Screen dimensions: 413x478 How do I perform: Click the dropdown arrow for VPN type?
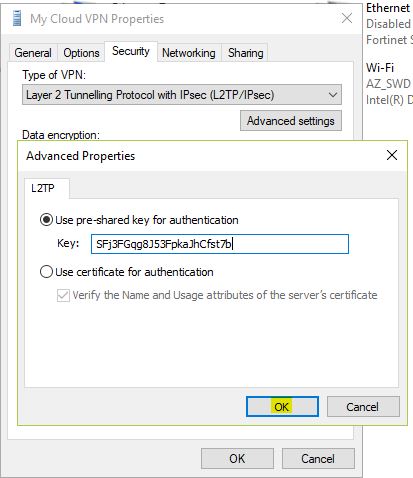332,95
